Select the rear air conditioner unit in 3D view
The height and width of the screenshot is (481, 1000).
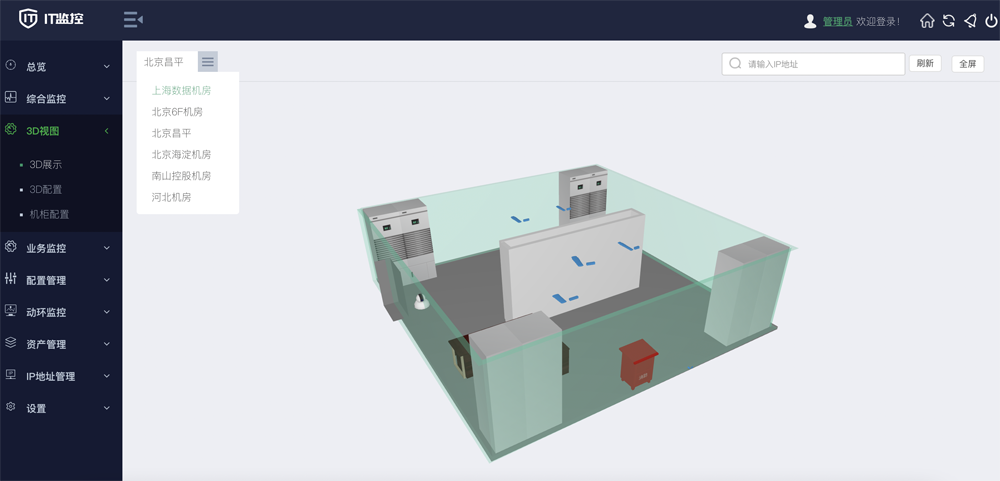pyautogui.click(x=583, y=195)
